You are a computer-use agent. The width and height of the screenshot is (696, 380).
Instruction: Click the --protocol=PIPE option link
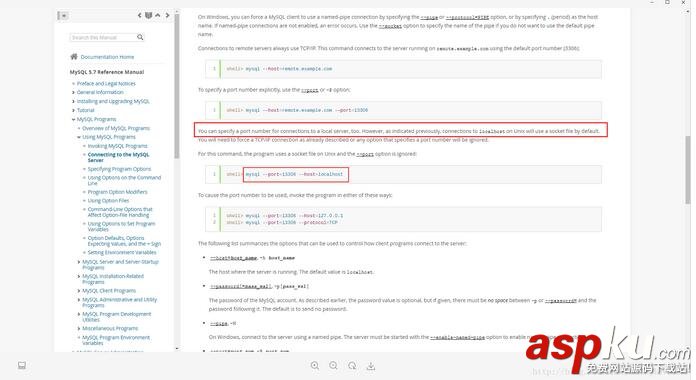pos(467,17)
